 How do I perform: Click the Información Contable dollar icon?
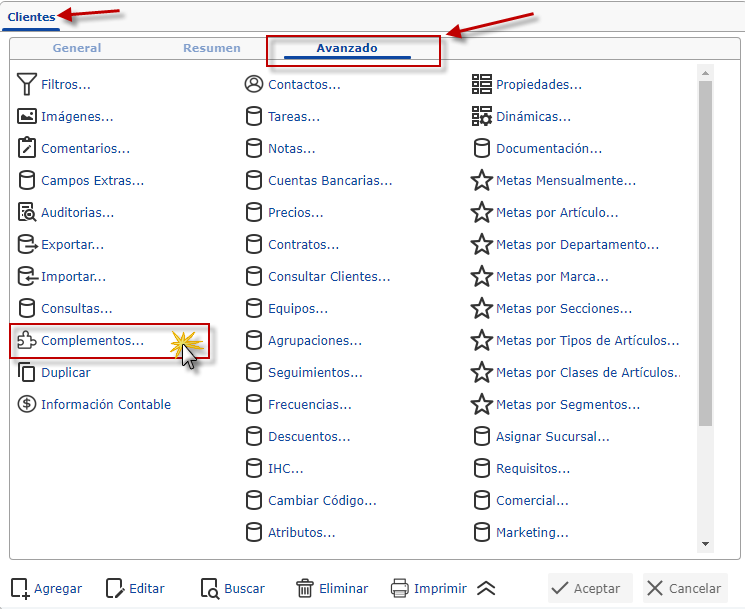27,404
